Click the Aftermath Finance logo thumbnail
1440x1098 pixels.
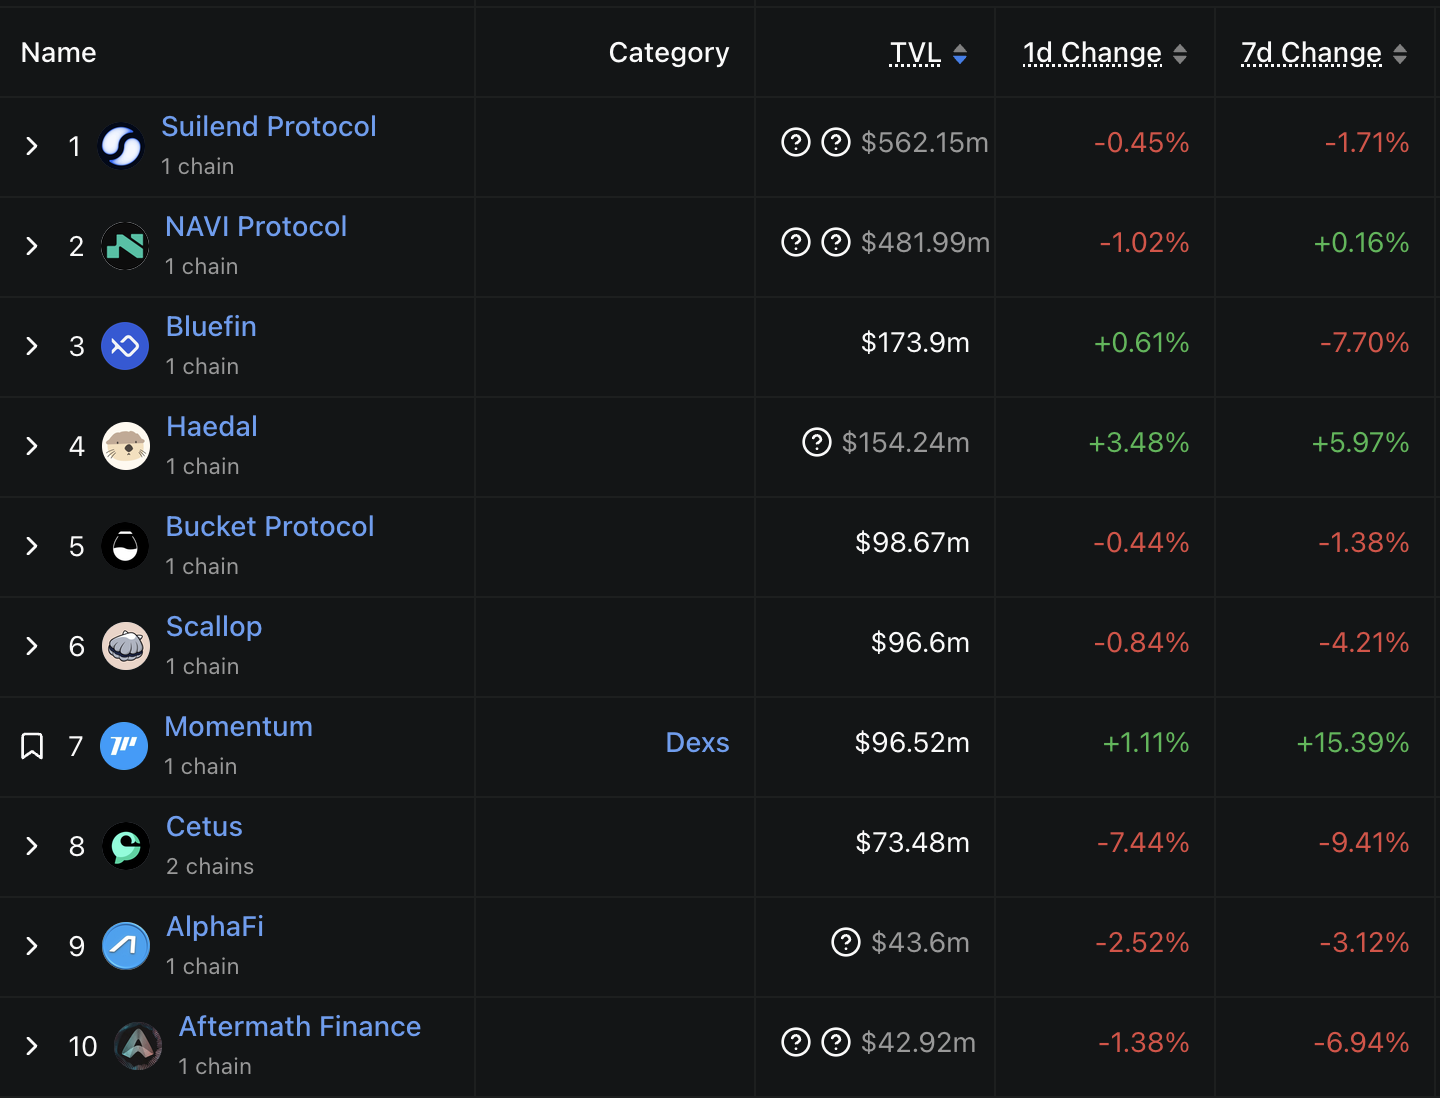coord(138,1046)
